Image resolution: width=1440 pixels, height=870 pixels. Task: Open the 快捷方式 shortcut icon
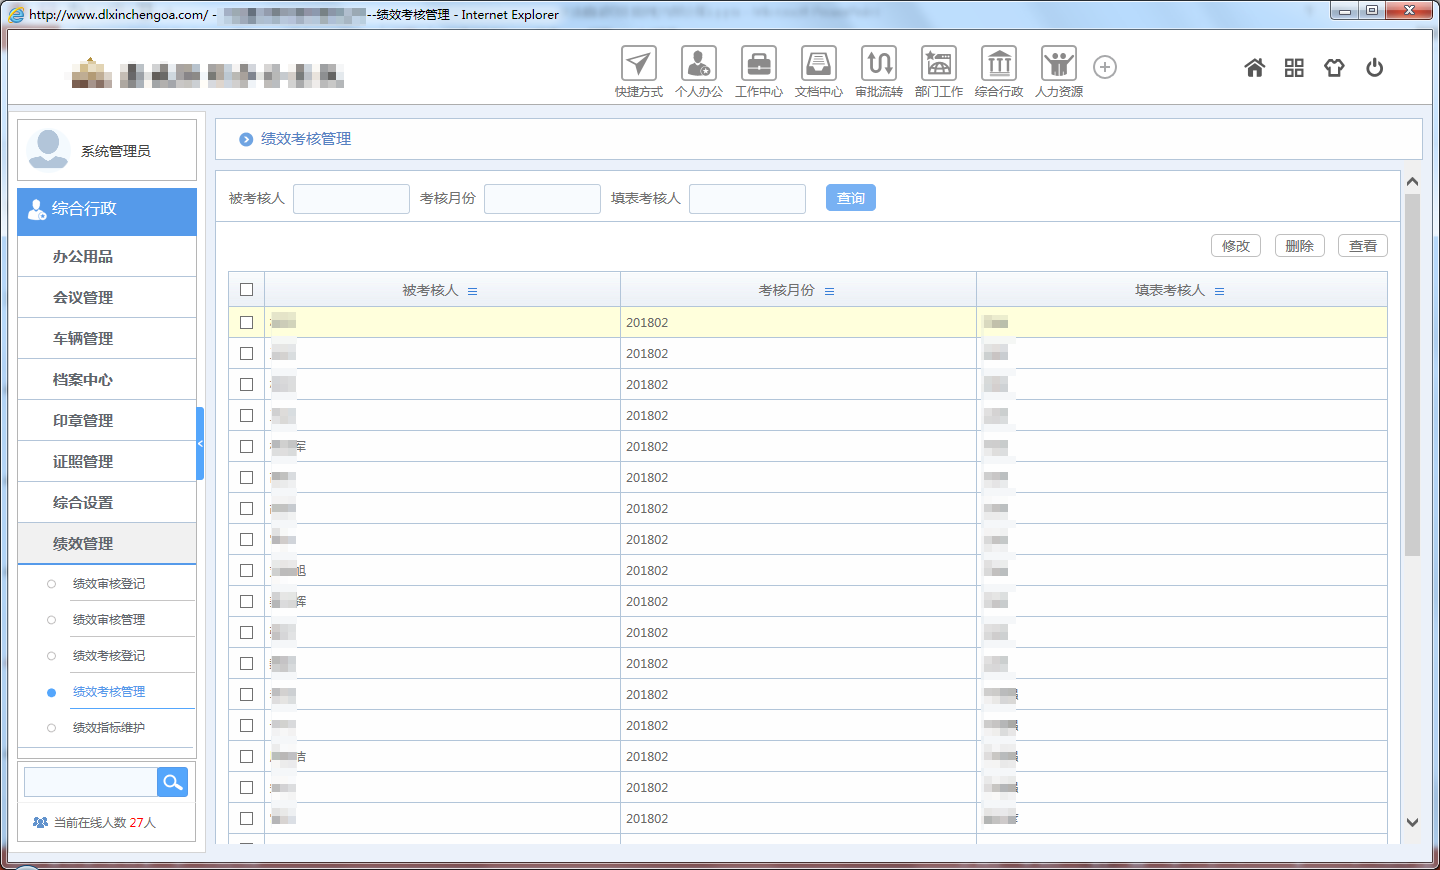coord(638,65)
